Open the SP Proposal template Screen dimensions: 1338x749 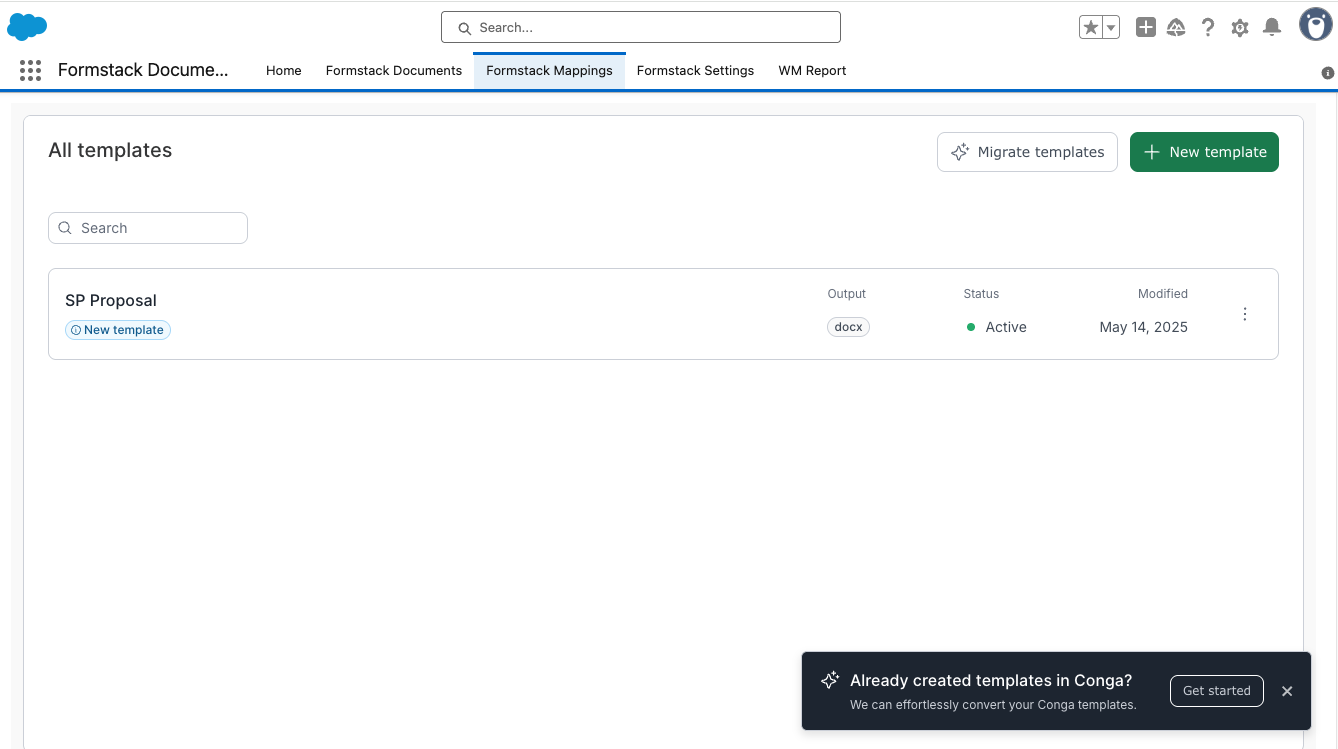coord(111,300)
